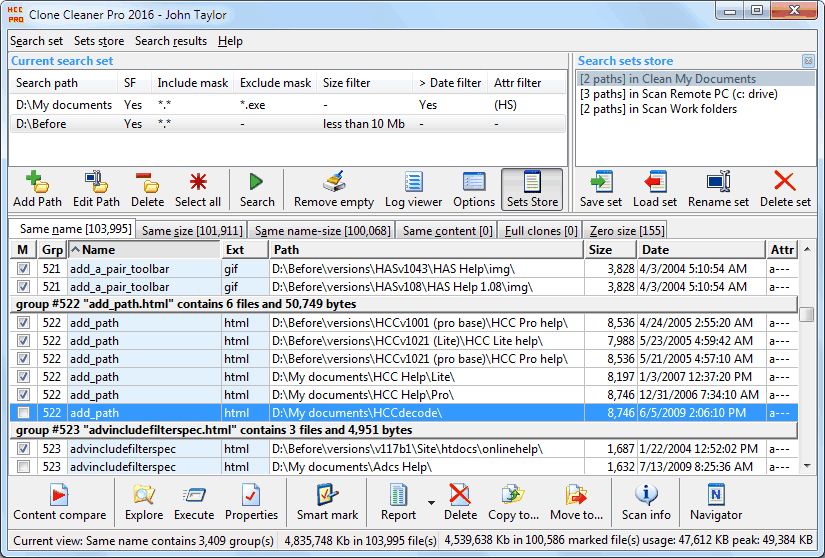Check advincludefilterspec in Adcs Help row

coord(23,466)
